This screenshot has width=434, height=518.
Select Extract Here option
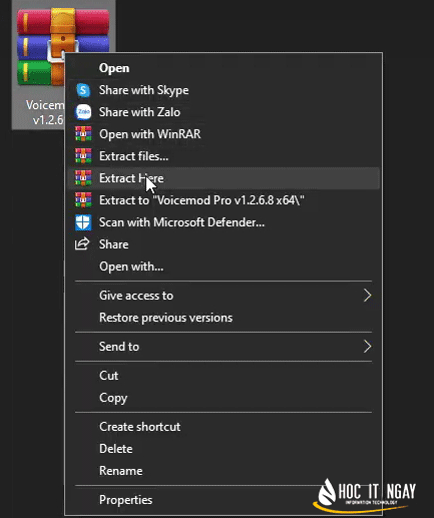[223, 178]
